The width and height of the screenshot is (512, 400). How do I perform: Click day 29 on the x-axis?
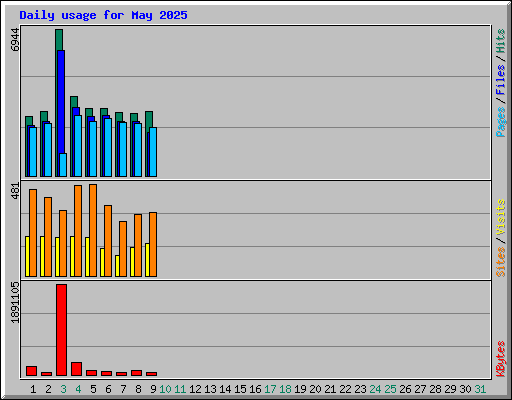tap(450, 389)
